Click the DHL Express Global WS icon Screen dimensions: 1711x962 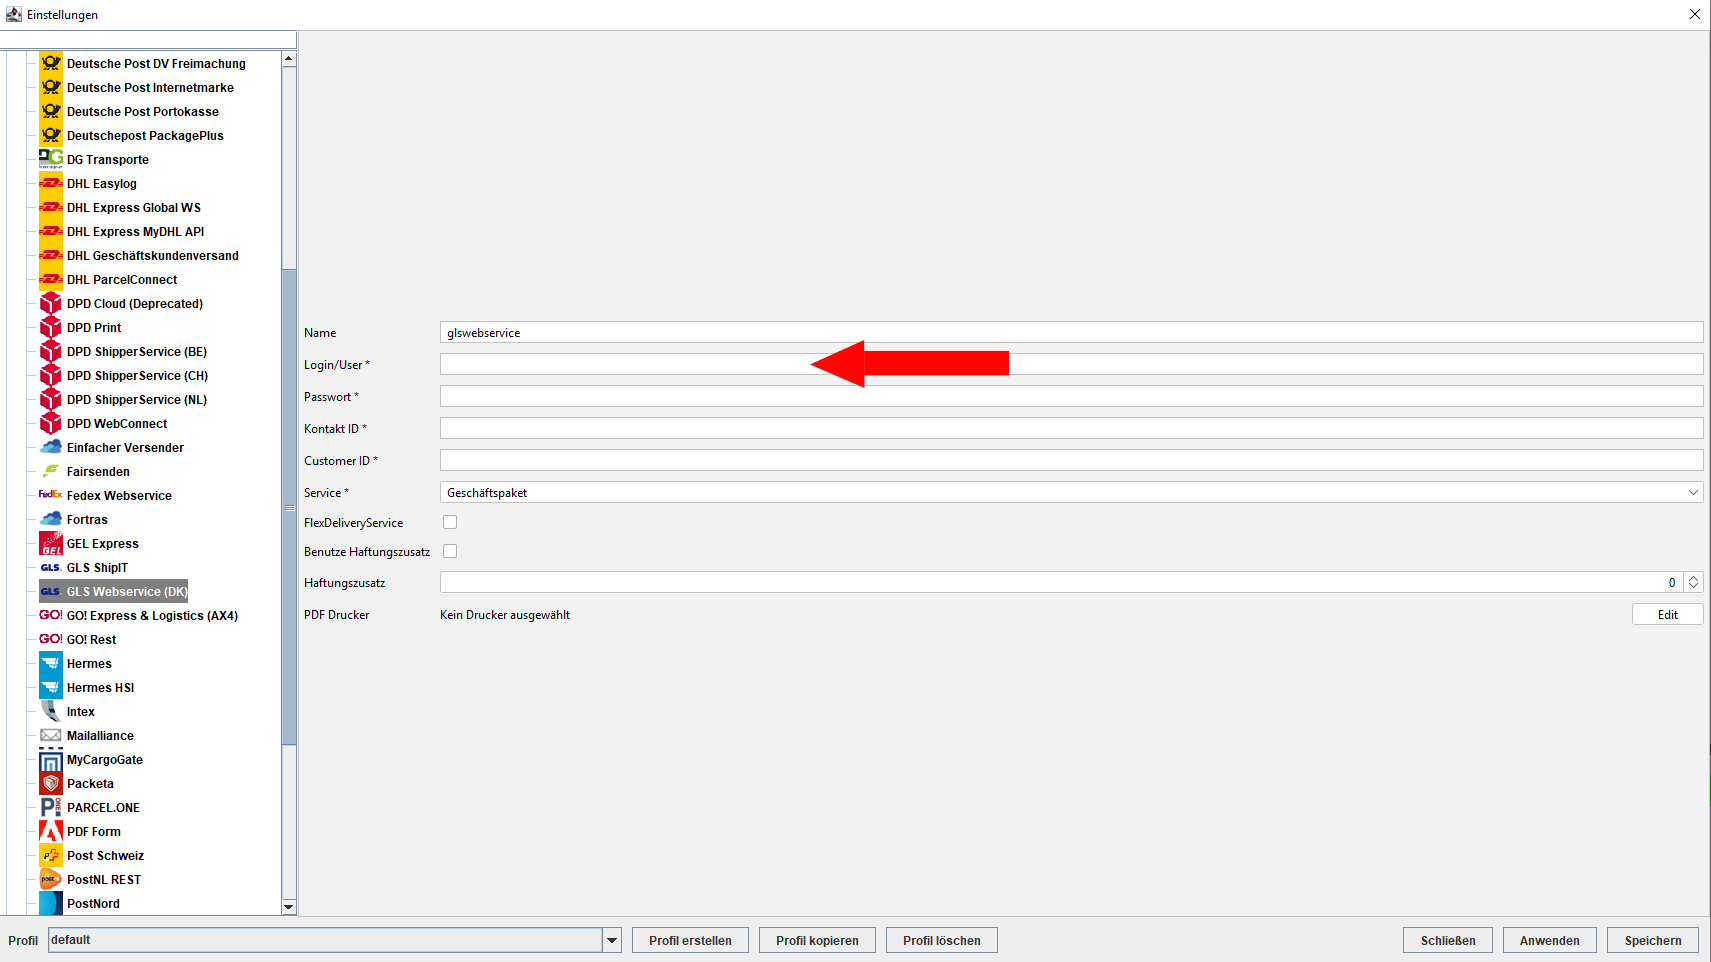51,207
